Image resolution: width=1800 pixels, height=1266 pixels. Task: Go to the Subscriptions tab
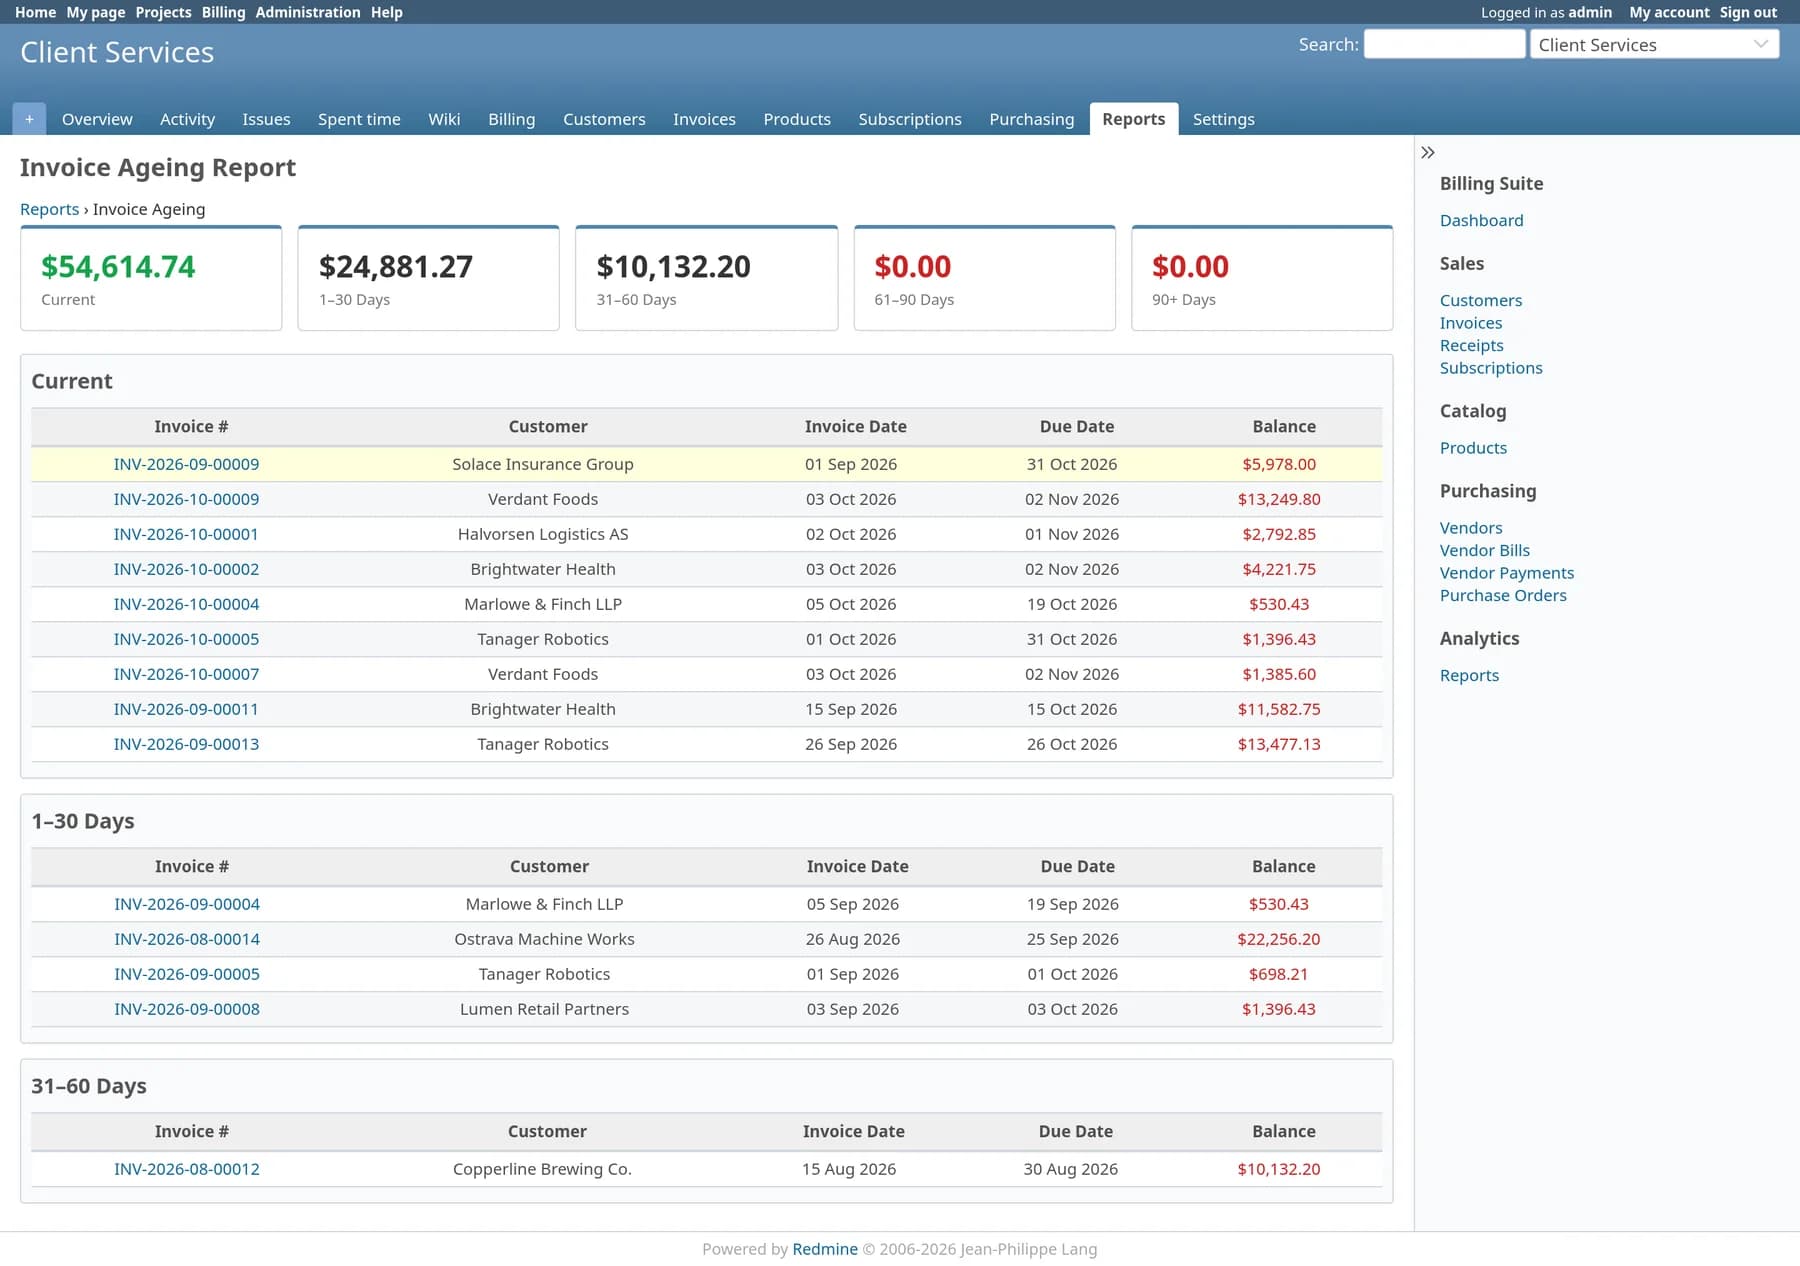point(910,119)
